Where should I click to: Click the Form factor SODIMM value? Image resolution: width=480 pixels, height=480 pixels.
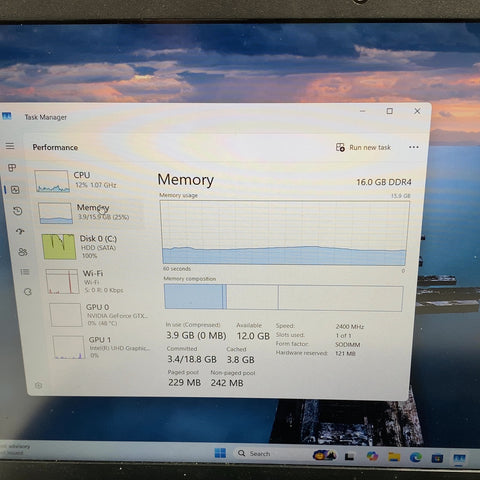click(347, 344)
